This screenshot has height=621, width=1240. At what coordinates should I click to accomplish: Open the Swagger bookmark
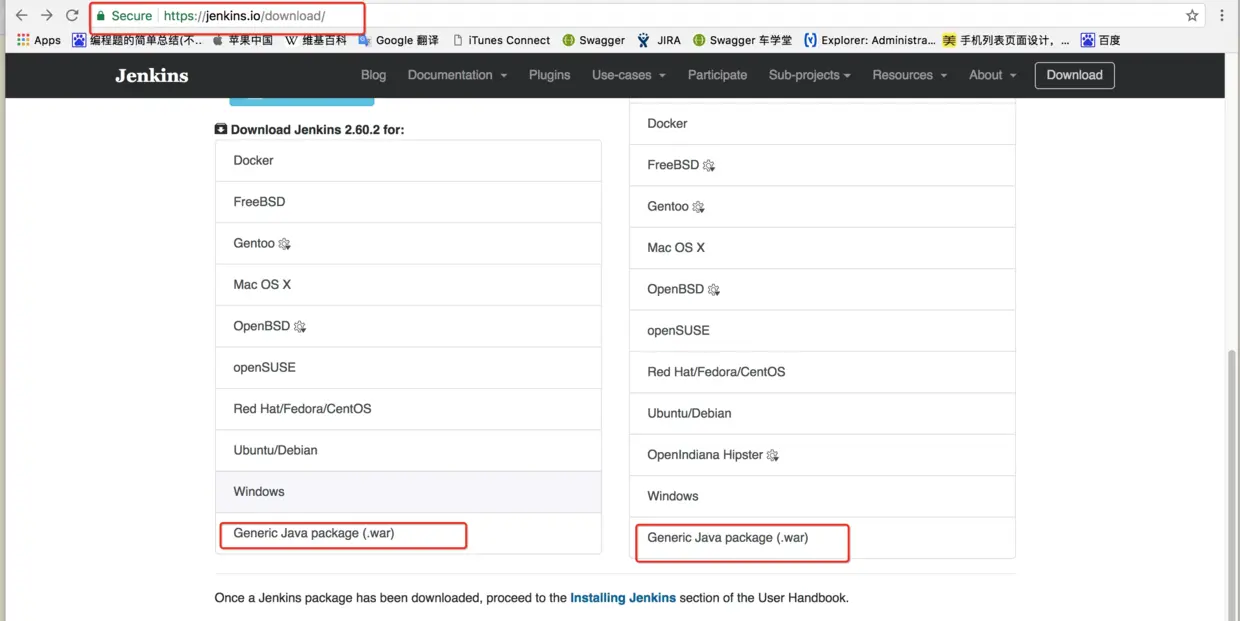click(594, 40)
